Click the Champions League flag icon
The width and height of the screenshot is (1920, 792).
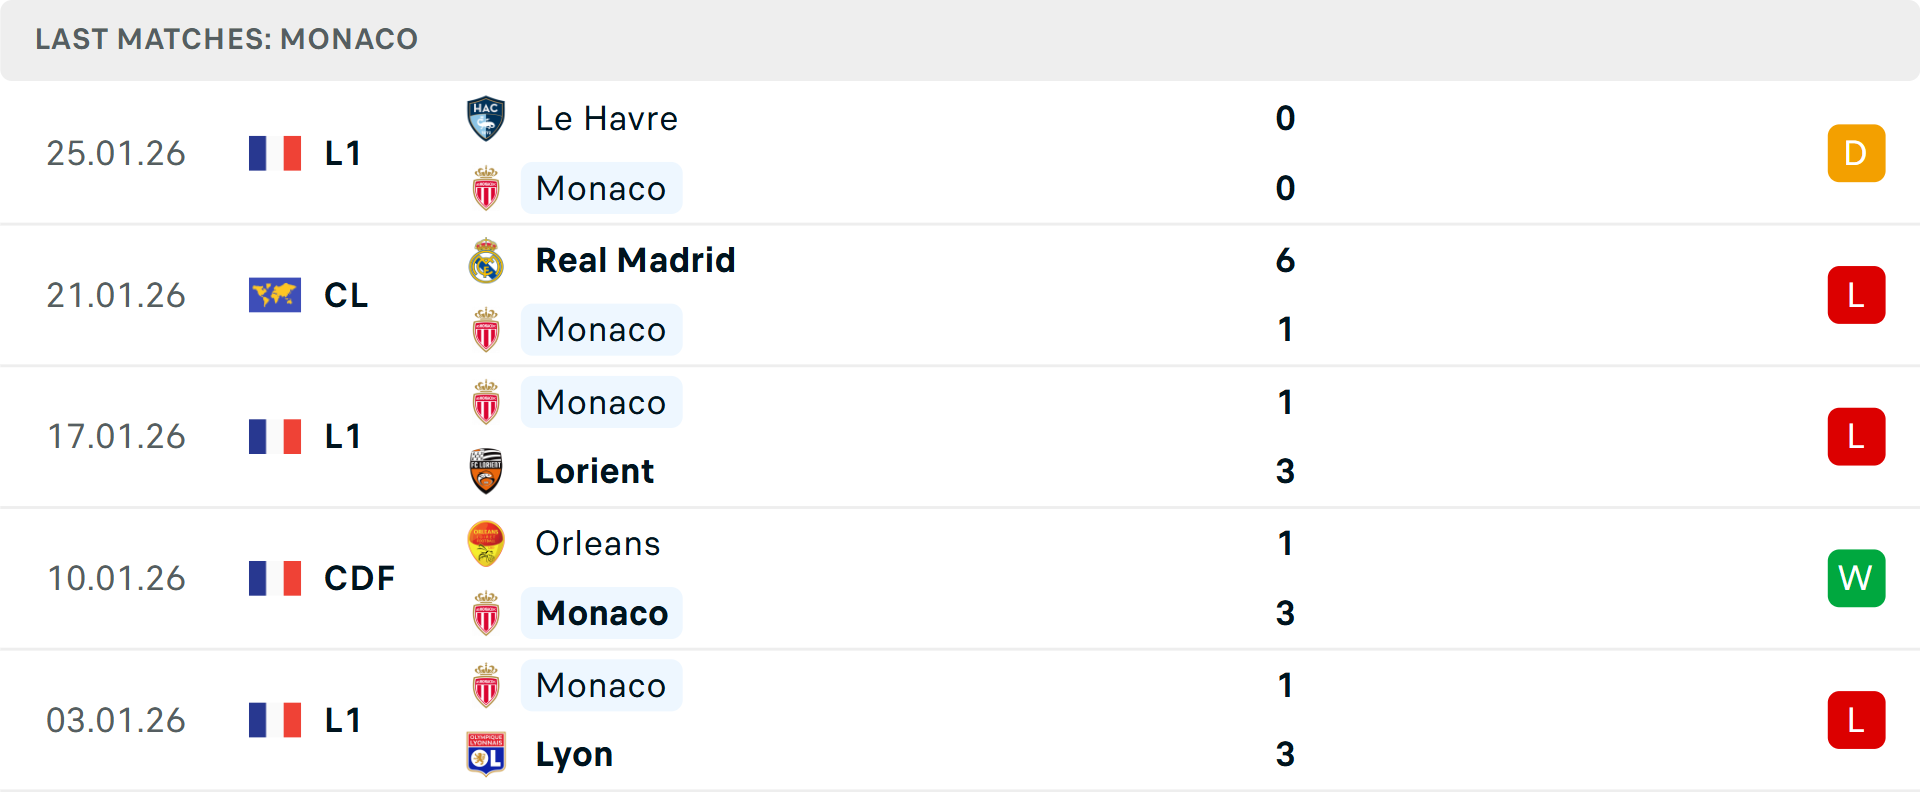[275, 295]
